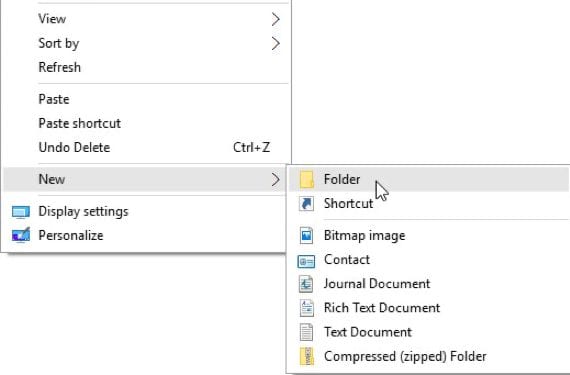Click the Rich Text Document icon
This screenshot has width=570, height=375.
[x=306, y=308]
